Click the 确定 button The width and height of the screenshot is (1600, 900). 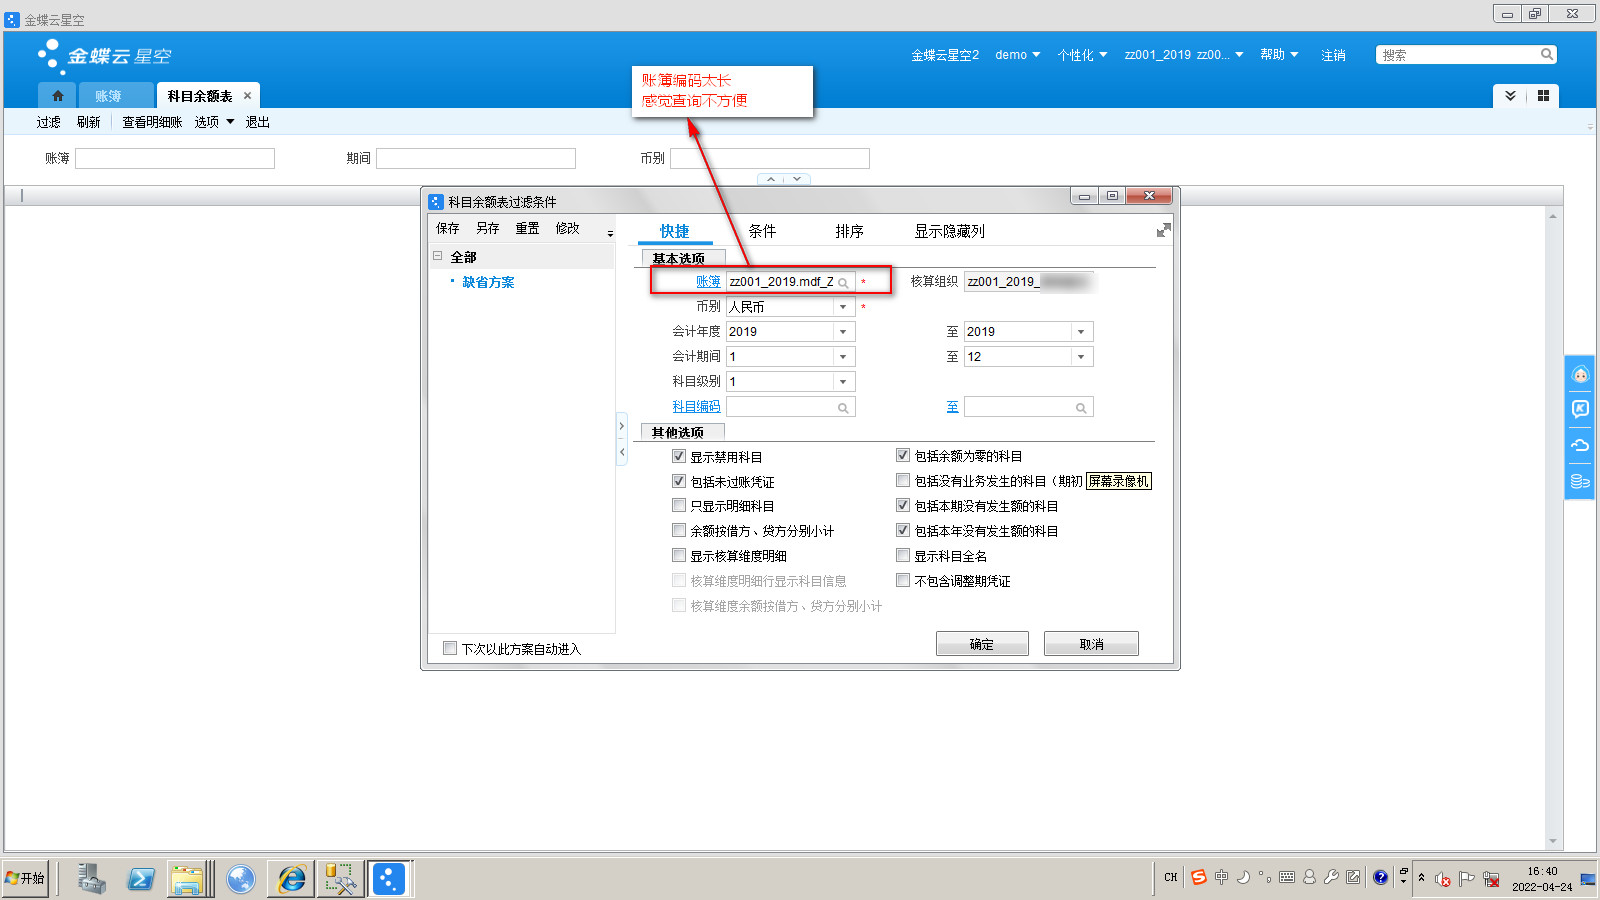981,644
